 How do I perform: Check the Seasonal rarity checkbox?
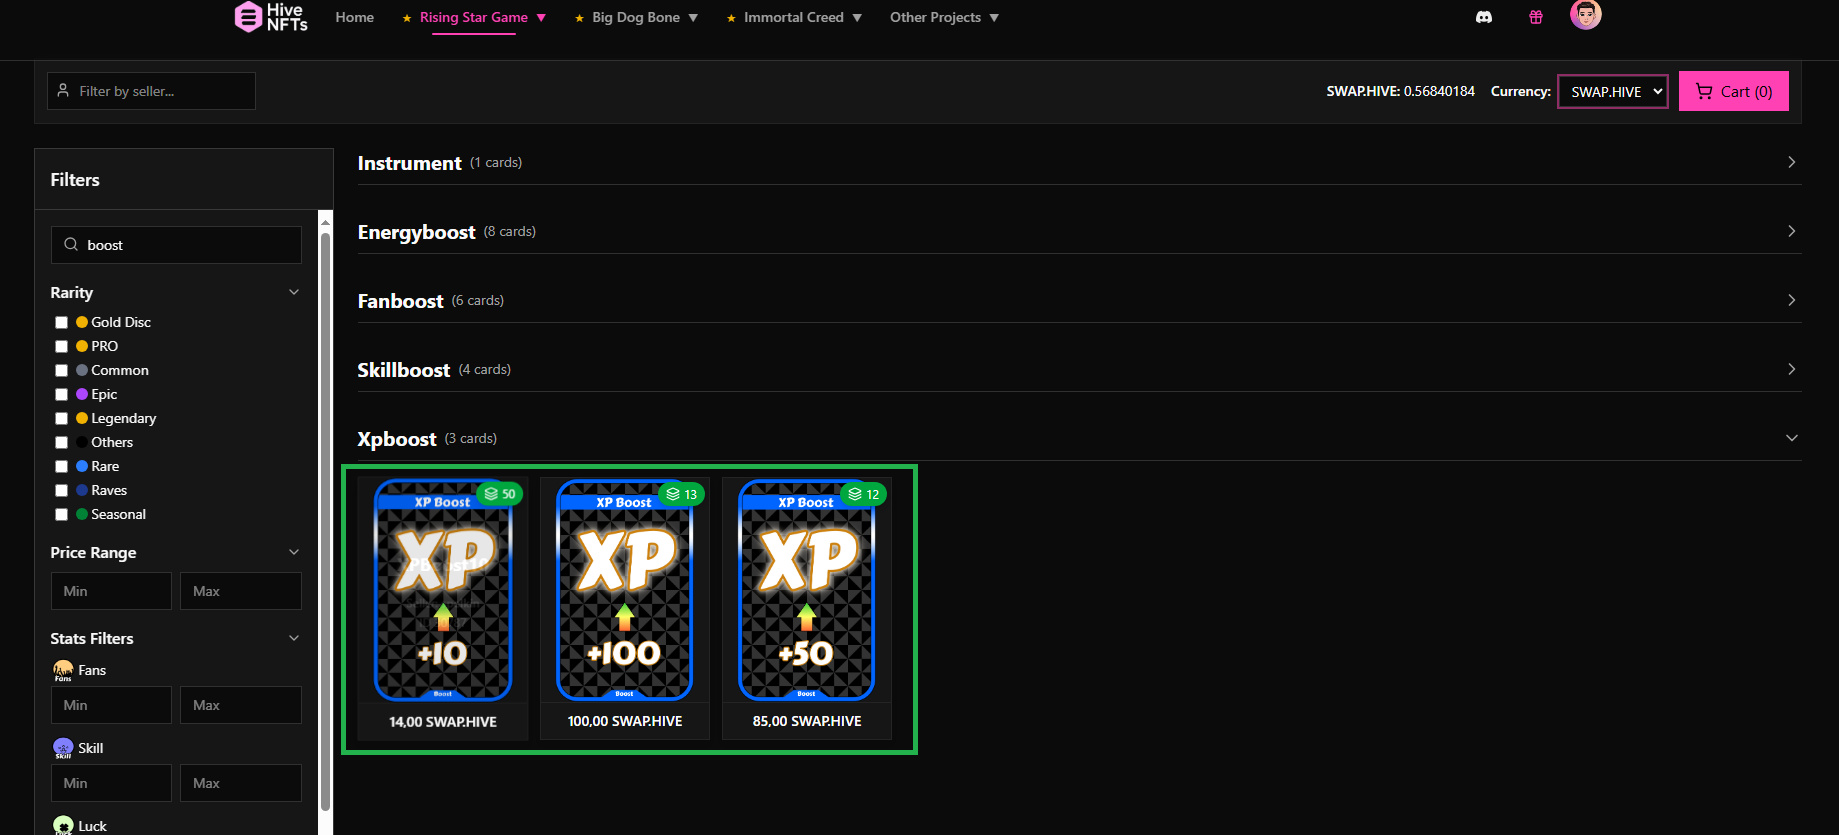pyautogui.click(x=61, y=514)
